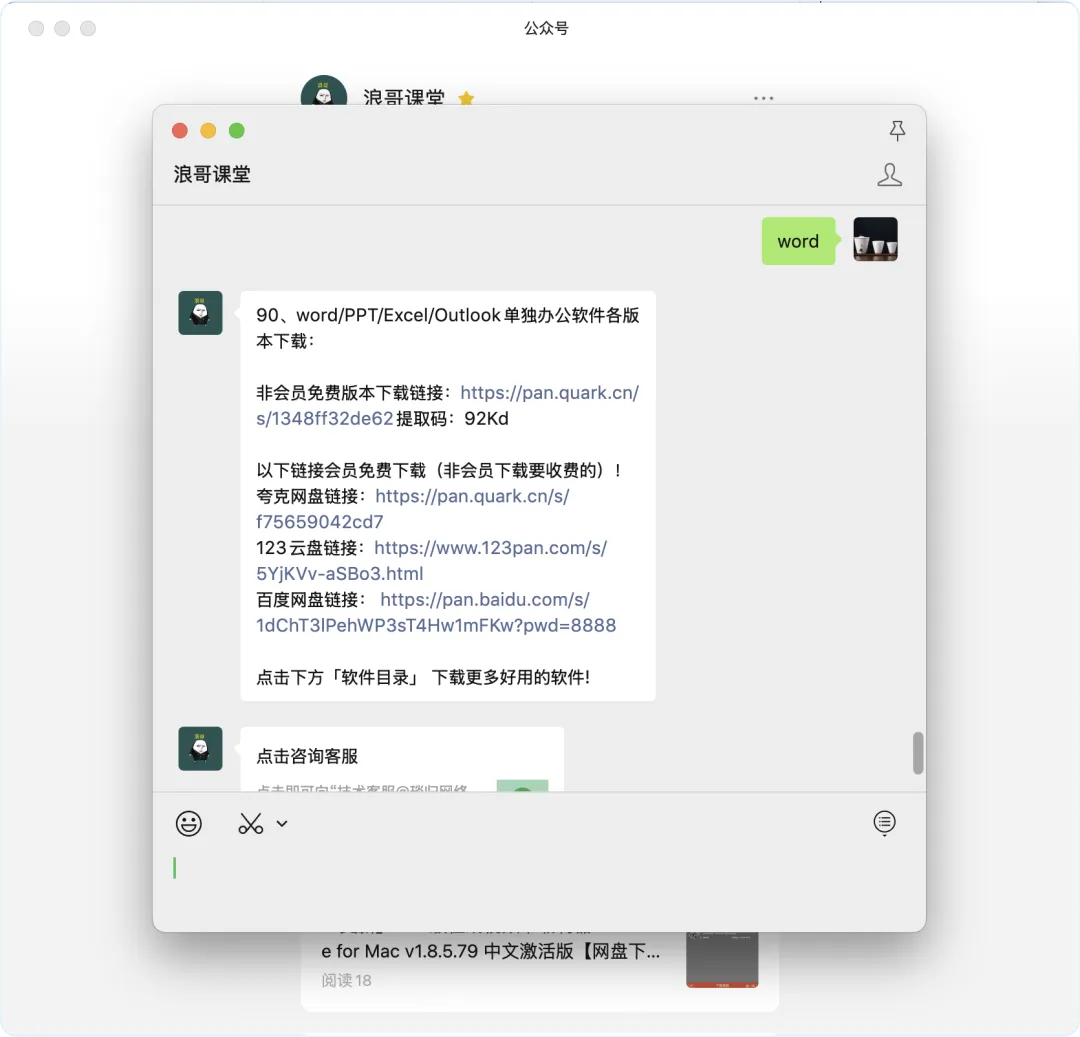Open the Mac v1.8.5.79 article title
This screenshot has width=1080, height=1037.
pyautogui.click(x=490, y=952)
